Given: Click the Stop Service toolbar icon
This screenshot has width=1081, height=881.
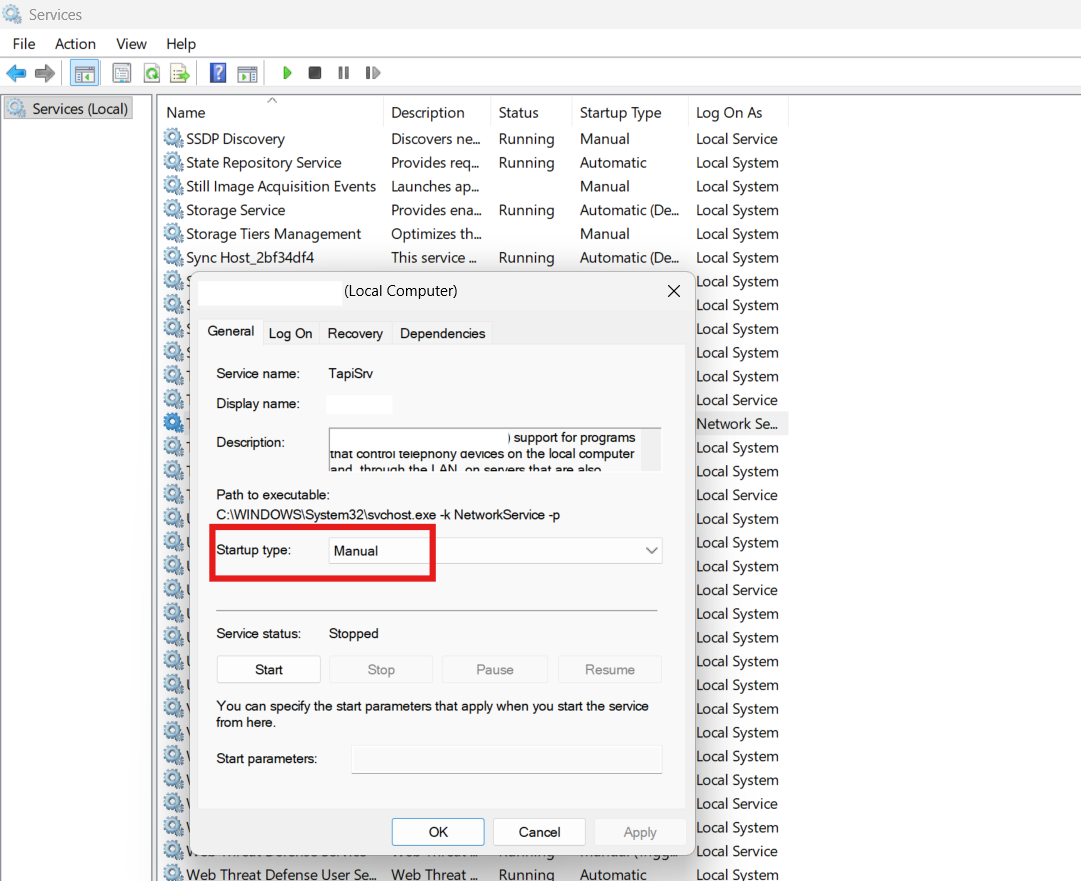Looking at the screenshot, I should pyautogui.click(x=314, y=72).
